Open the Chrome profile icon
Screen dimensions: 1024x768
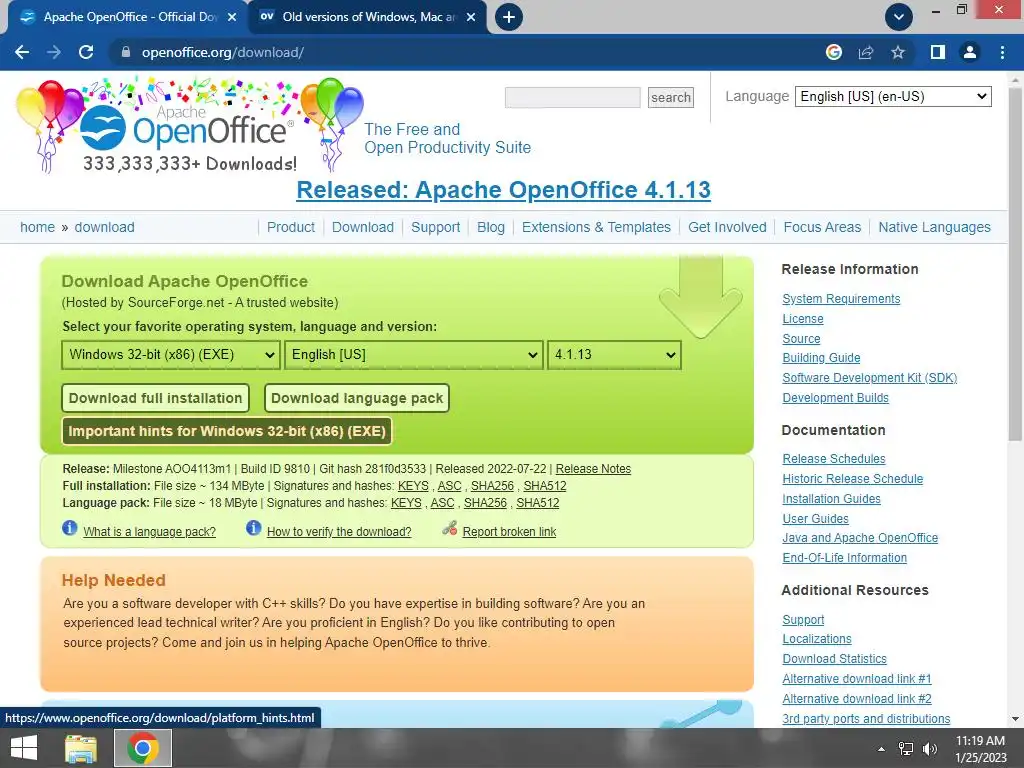click(970, 52)
